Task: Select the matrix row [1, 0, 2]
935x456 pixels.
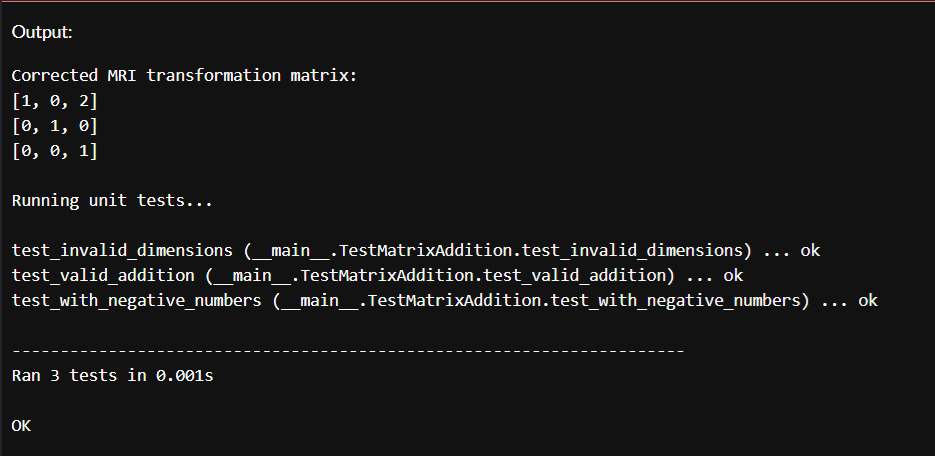Action: tap(54, 101)
